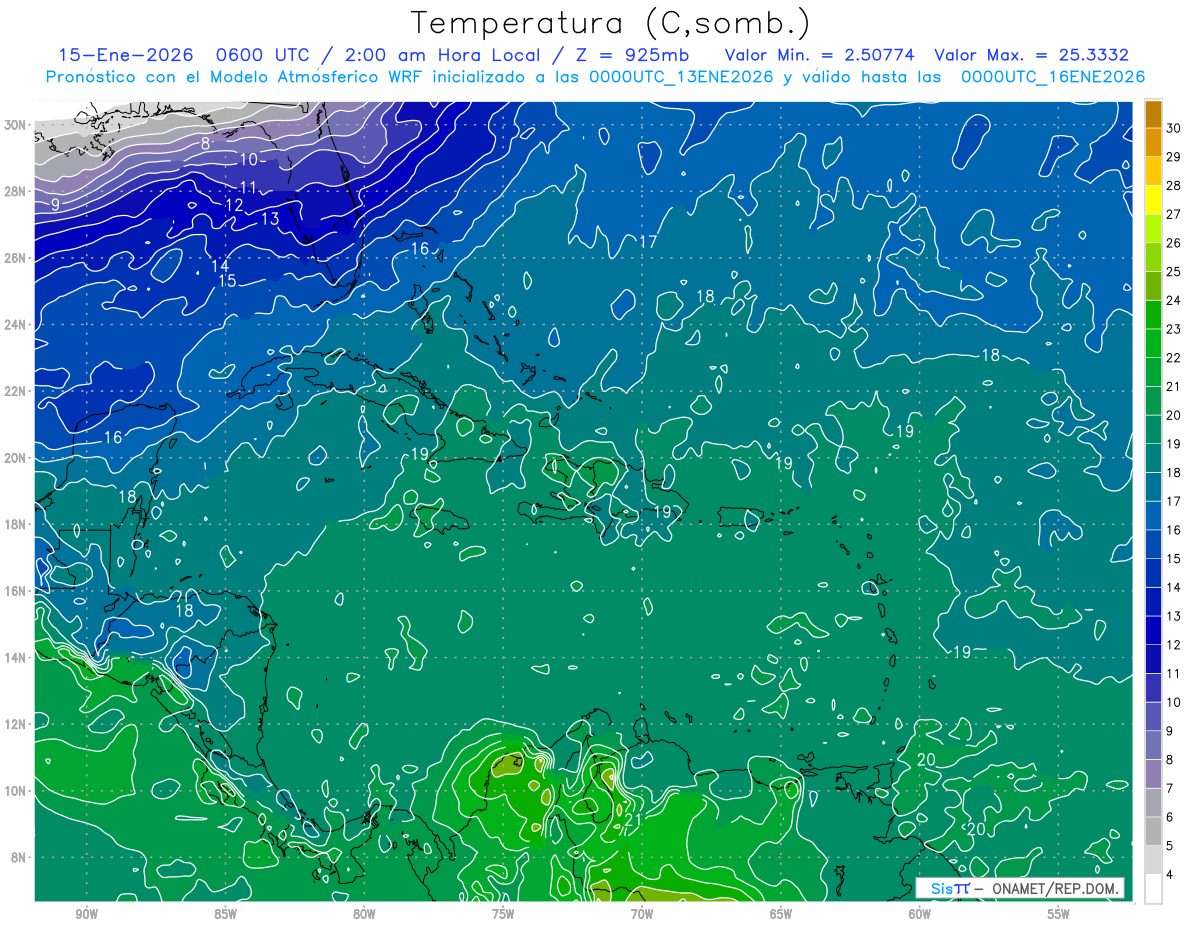Click the "Valor Max. = 25.3332" text
This screenshot has height=927, width=1200.
(x=1032, y=54)
